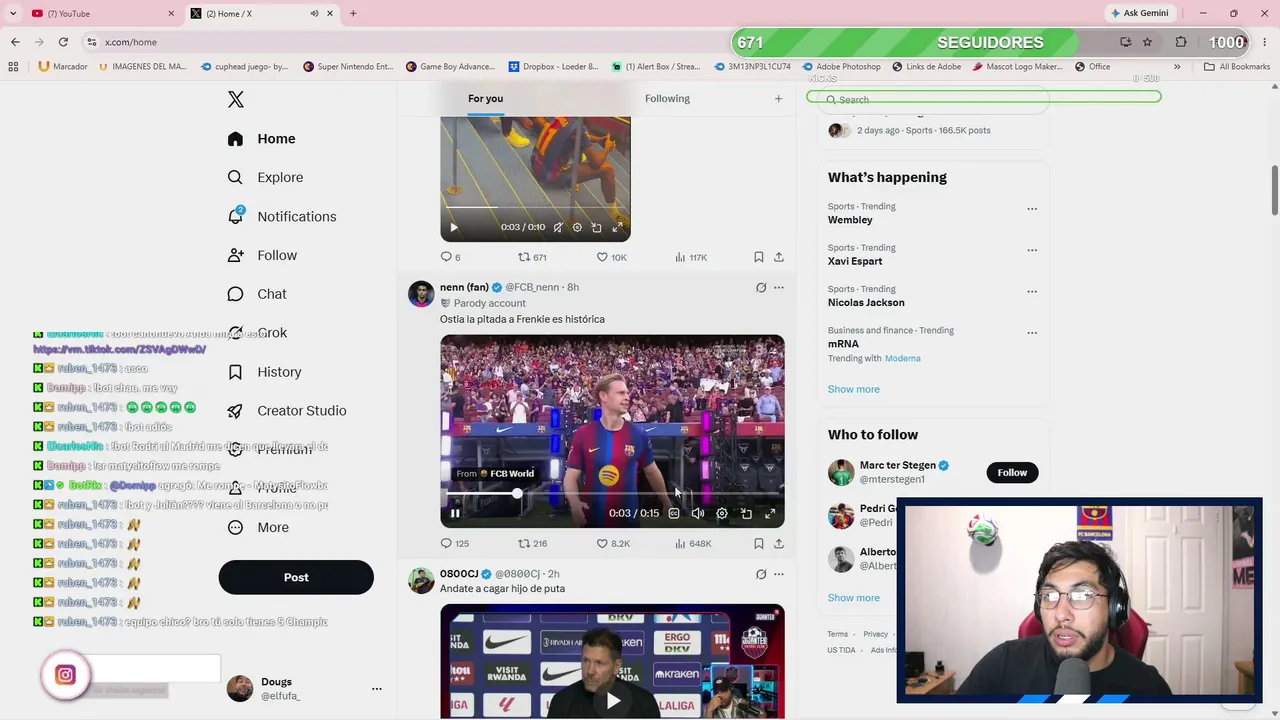Open the Ask Gemini button
This screenshot has width=1280, height=720.
(1140, 13)
